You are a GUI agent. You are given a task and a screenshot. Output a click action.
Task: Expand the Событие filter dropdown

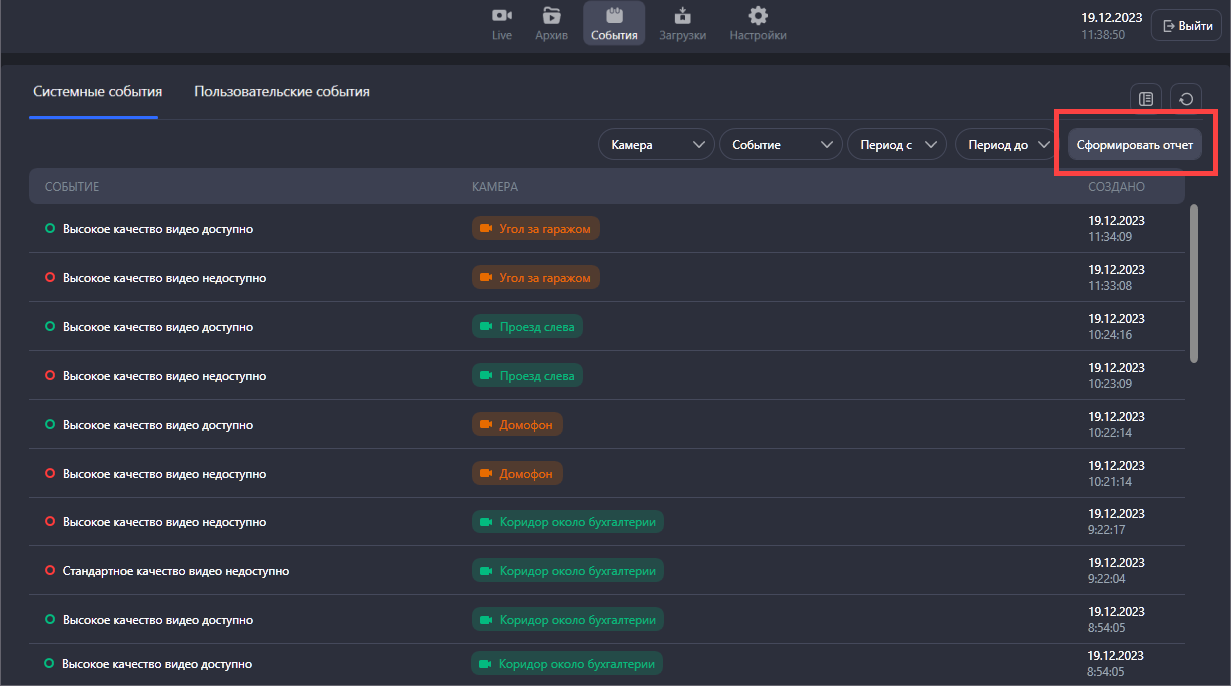tap(780, 145)
